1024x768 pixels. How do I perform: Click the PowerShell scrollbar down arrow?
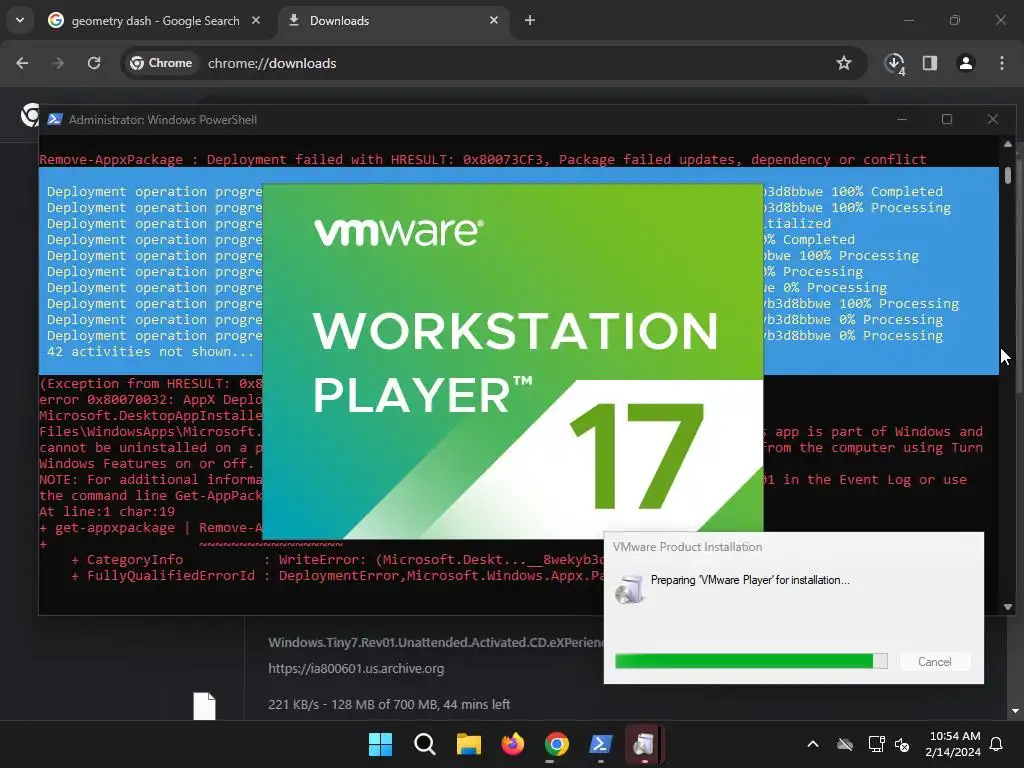1008,607
